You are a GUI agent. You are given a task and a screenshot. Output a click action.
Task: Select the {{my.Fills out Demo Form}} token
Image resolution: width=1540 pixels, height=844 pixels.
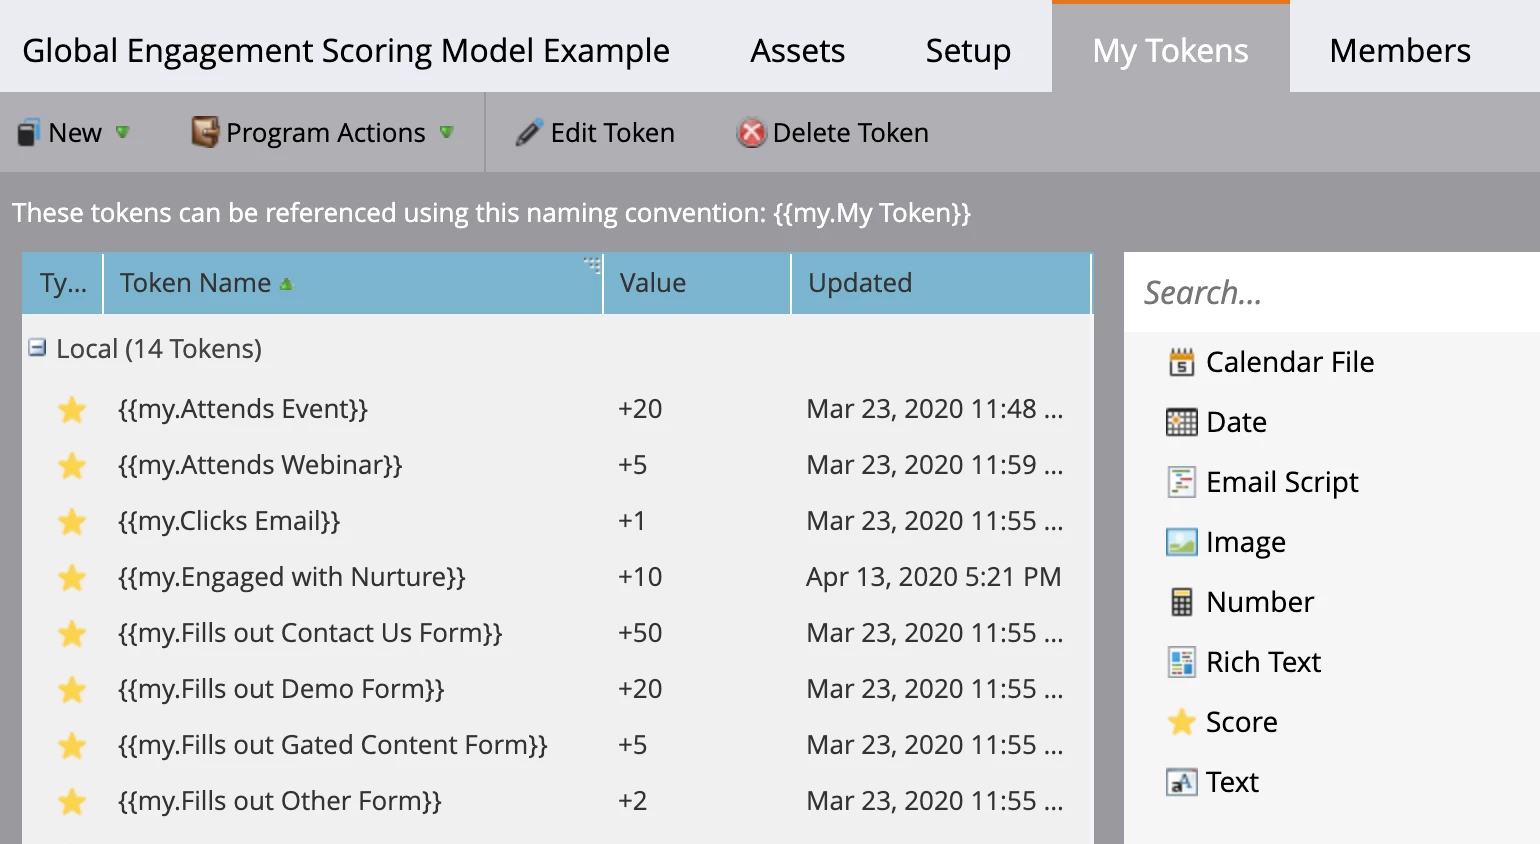click(x=281, y=689)
